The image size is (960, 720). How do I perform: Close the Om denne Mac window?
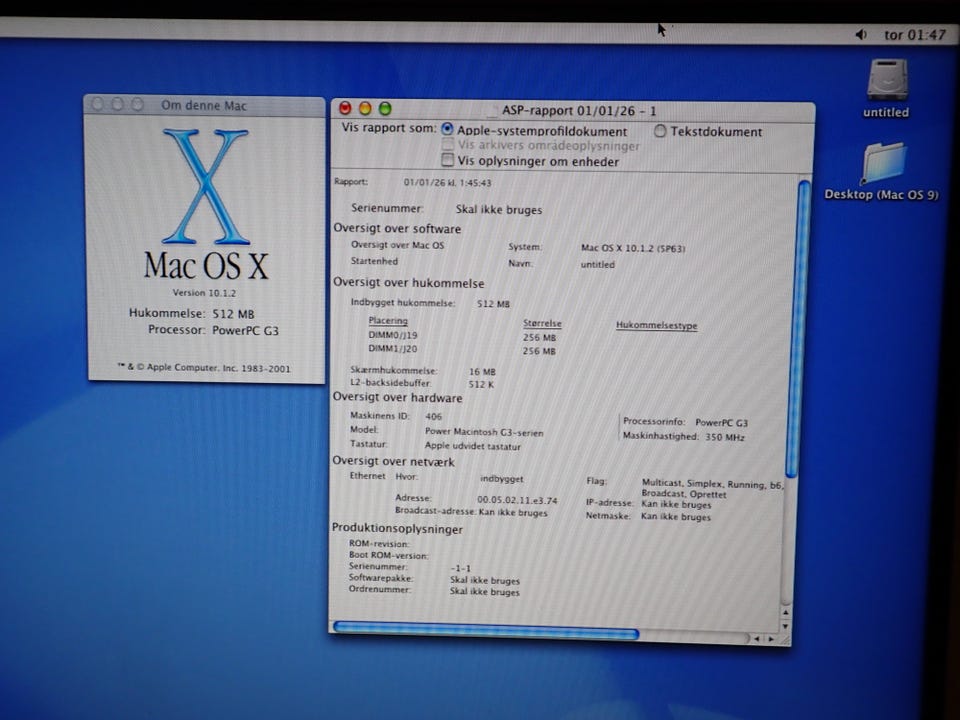97,104
